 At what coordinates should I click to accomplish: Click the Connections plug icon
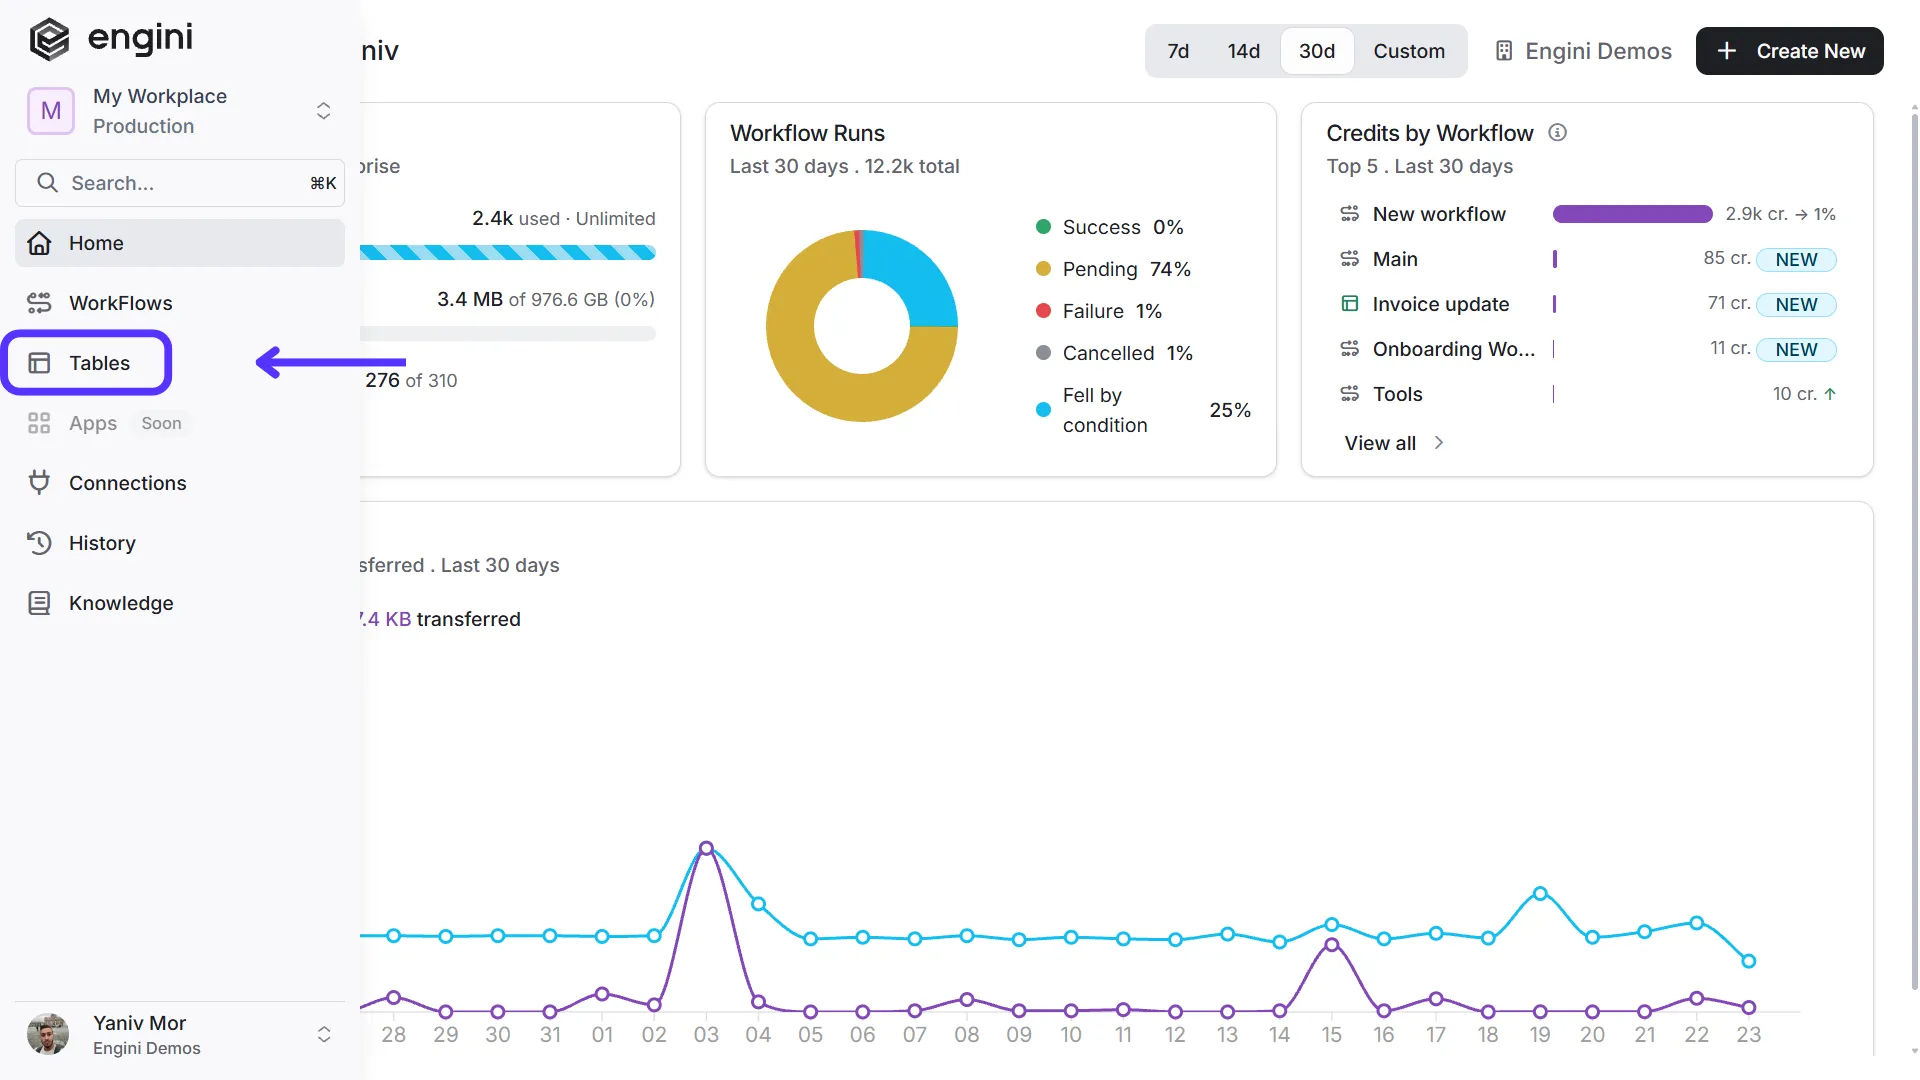pyautogui.click(x=39, y=483)
